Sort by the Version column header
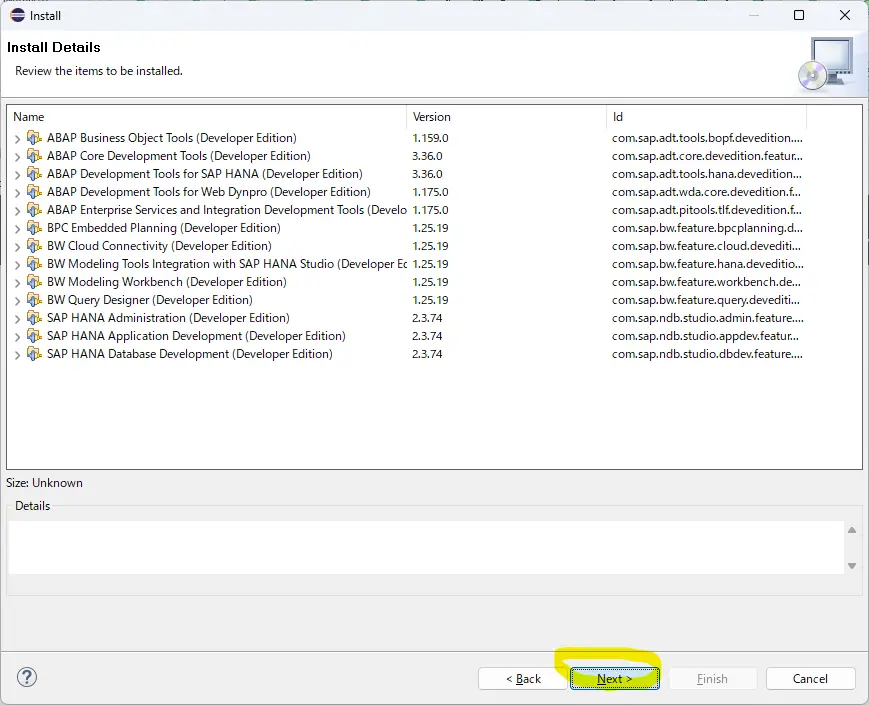This screenshot has height=705, width=869. 507,117
